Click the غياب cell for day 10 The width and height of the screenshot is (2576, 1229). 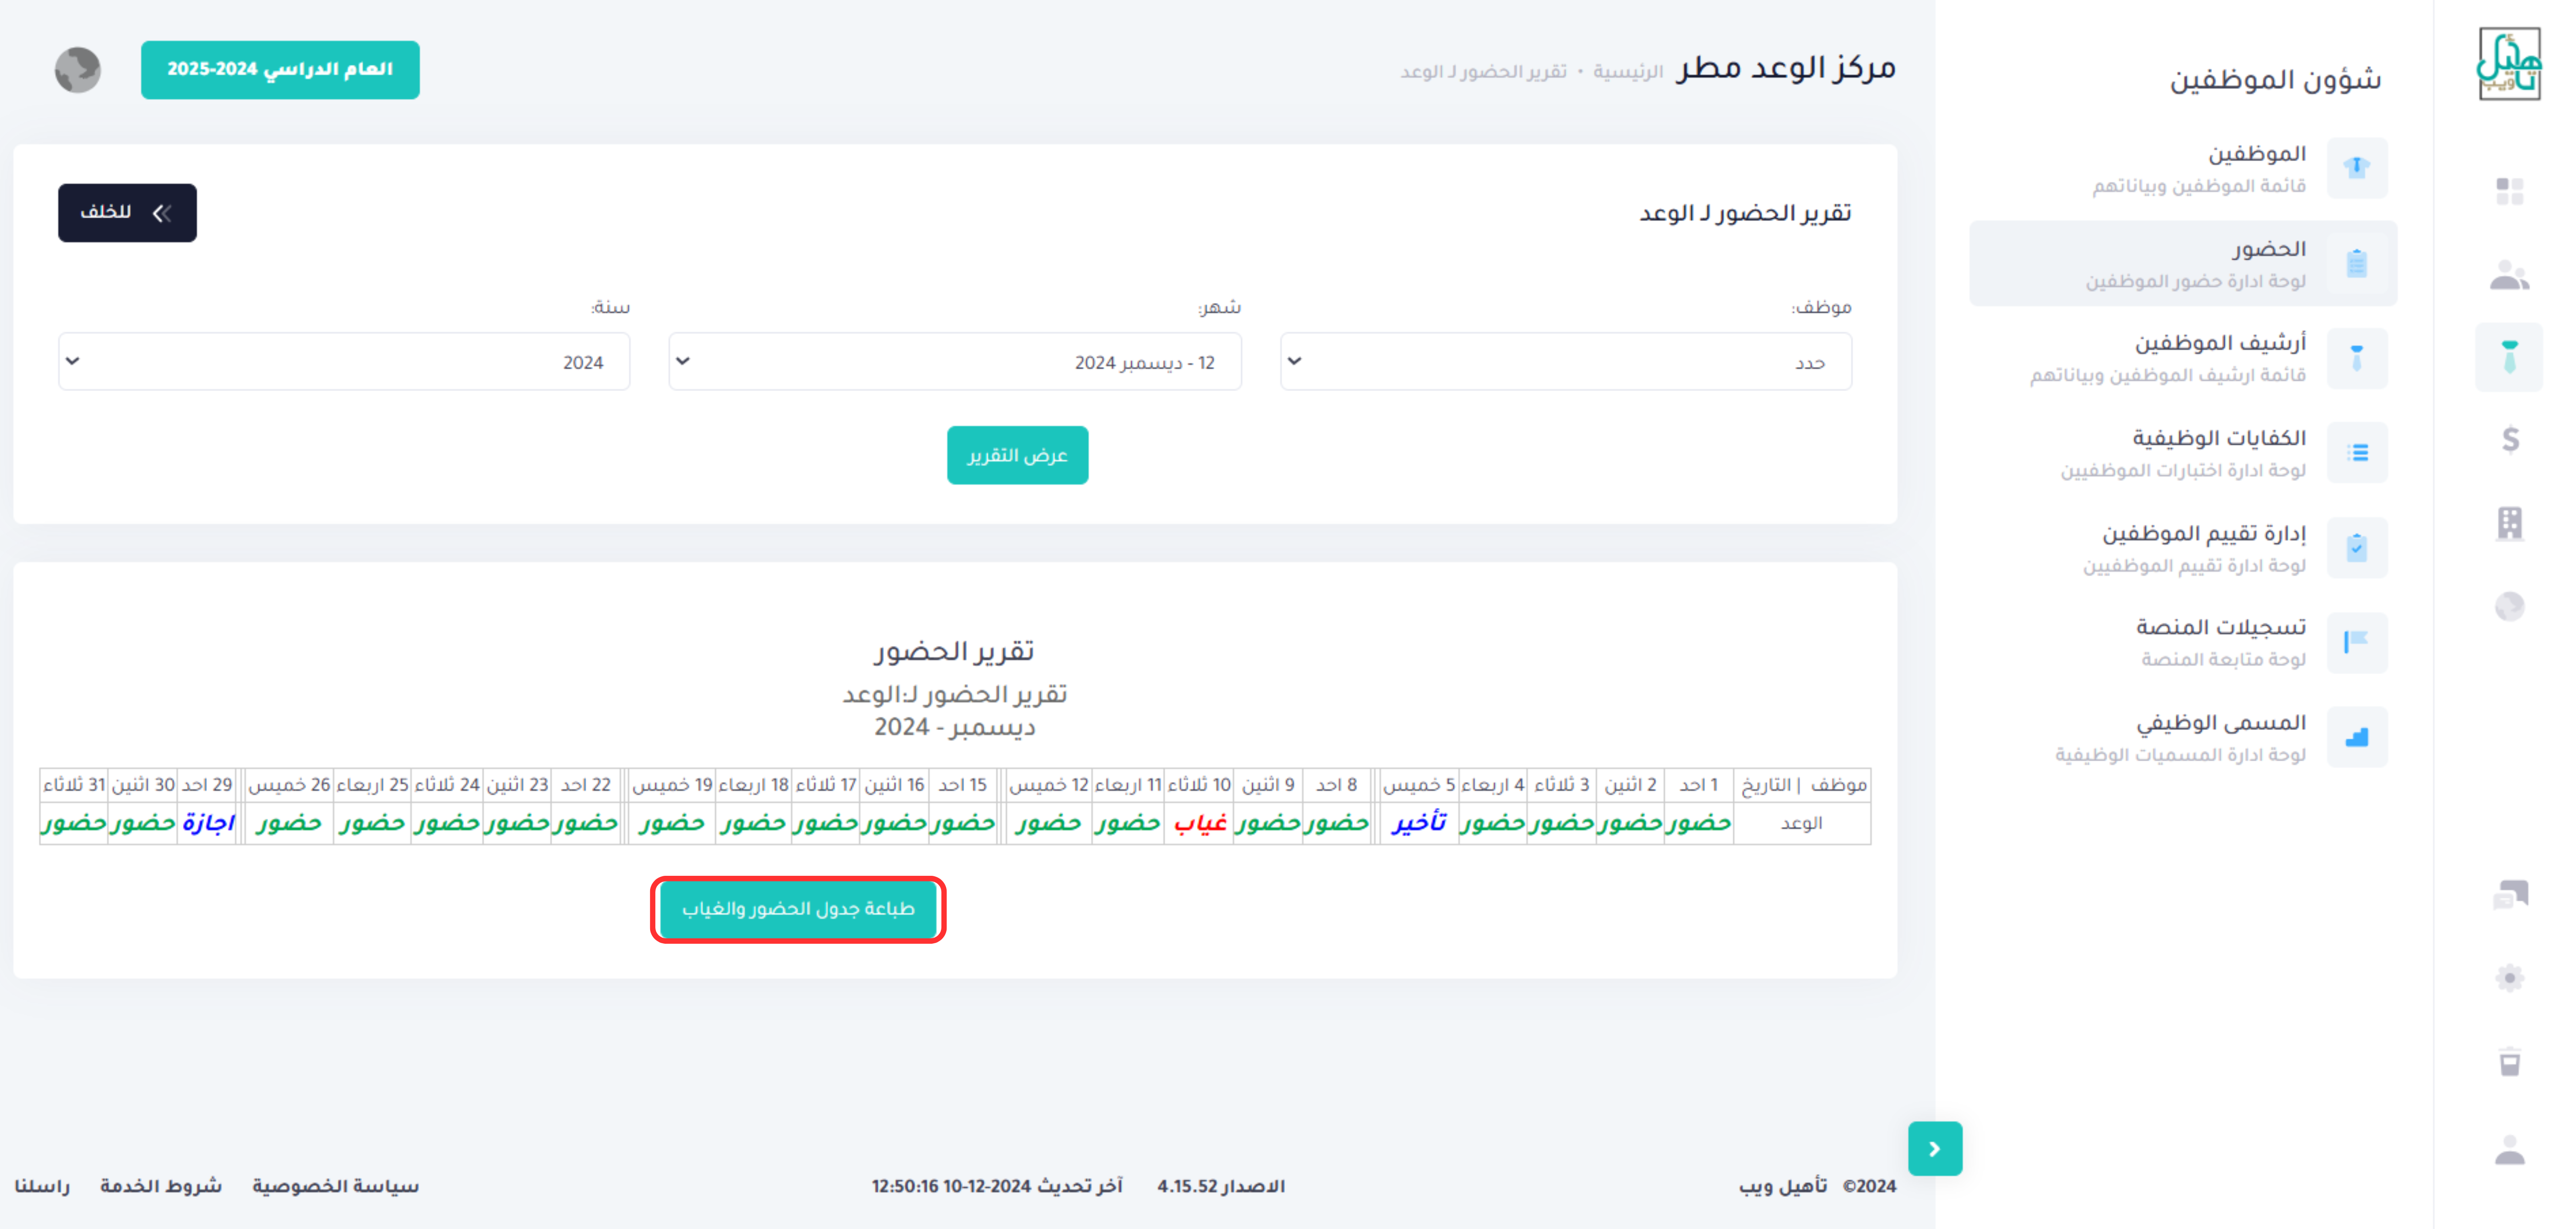tap(1199, 823)
